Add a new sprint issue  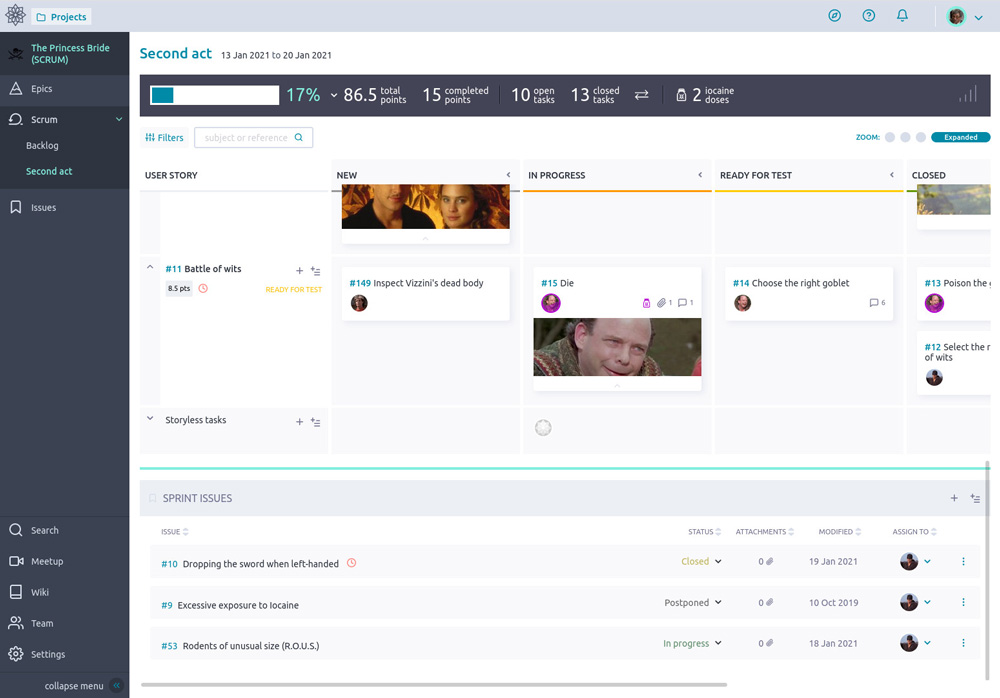pyautogui.click(x=954, y=498)
